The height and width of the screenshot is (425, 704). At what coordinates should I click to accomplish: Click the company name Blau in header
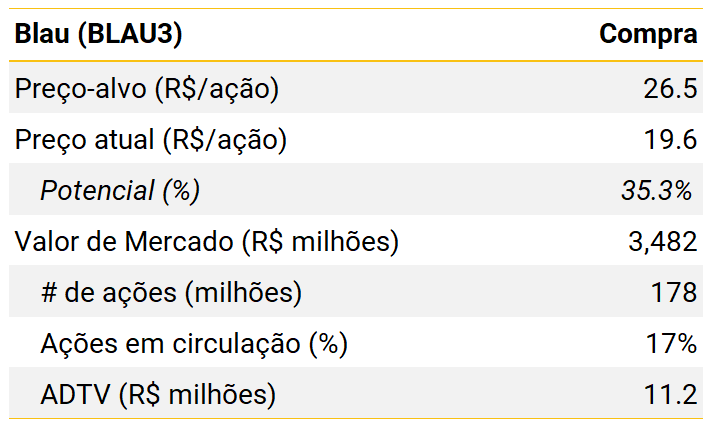[x=40, y=35]
